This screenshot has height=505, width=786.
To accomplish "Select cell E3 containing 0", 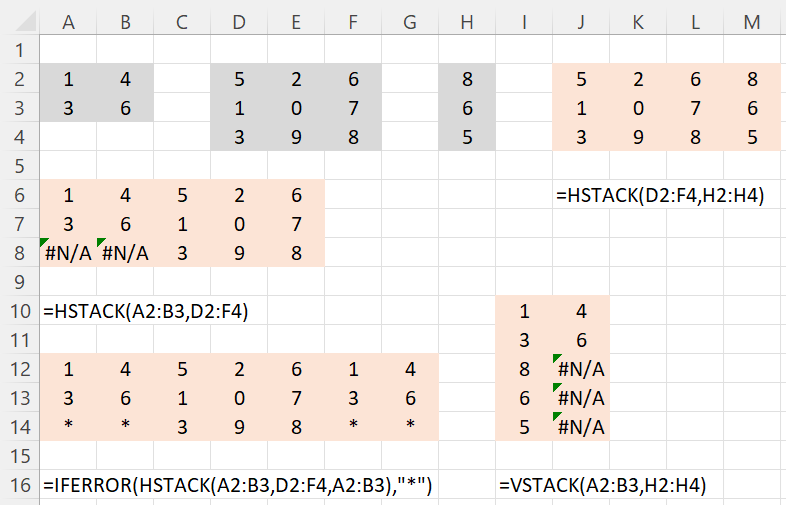I will (296, 108).
